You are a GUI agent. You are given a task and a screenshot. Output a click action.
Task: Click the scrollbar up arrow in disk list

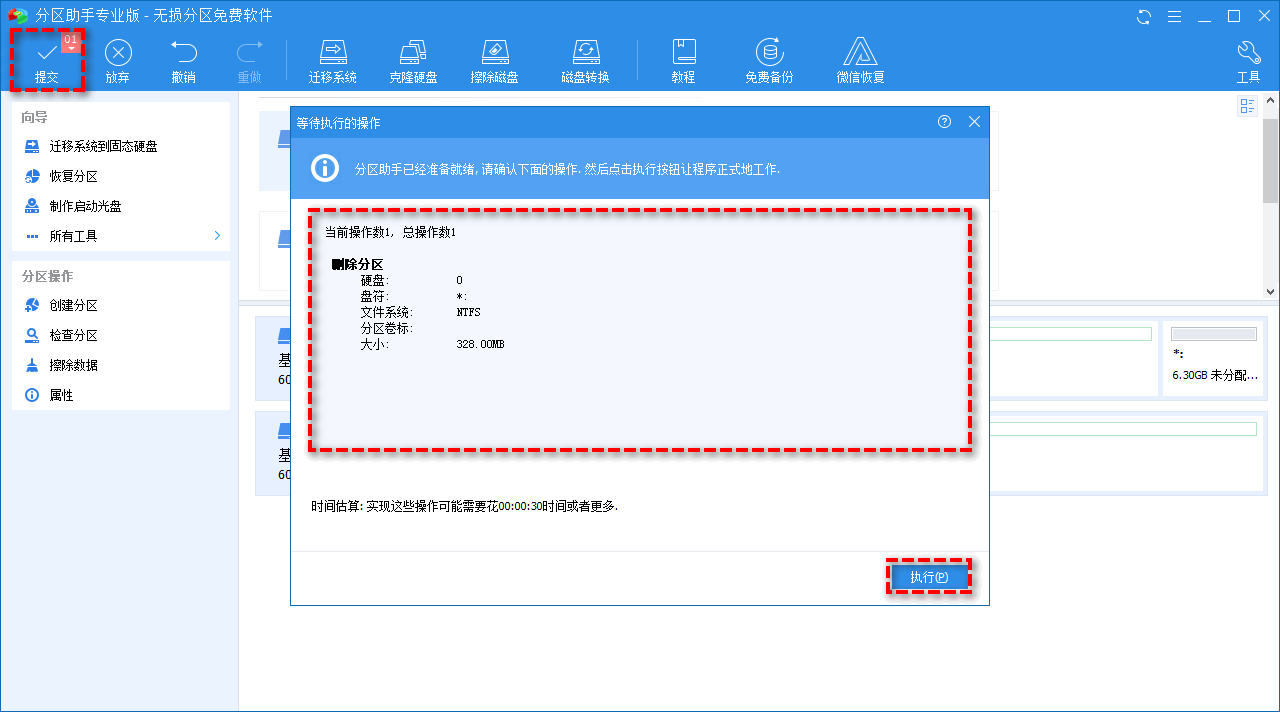point(1271,102)
